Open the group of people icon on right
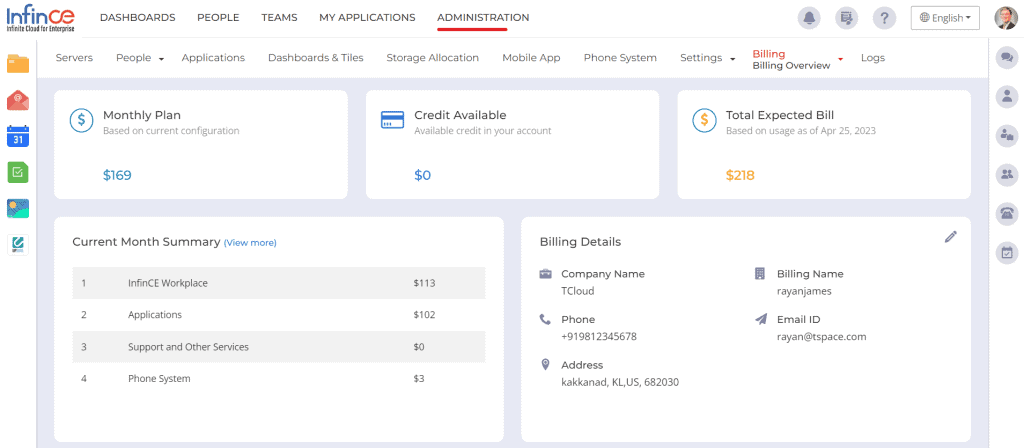Viewport: 1024px width, 448px height. tap(1006, 174)
